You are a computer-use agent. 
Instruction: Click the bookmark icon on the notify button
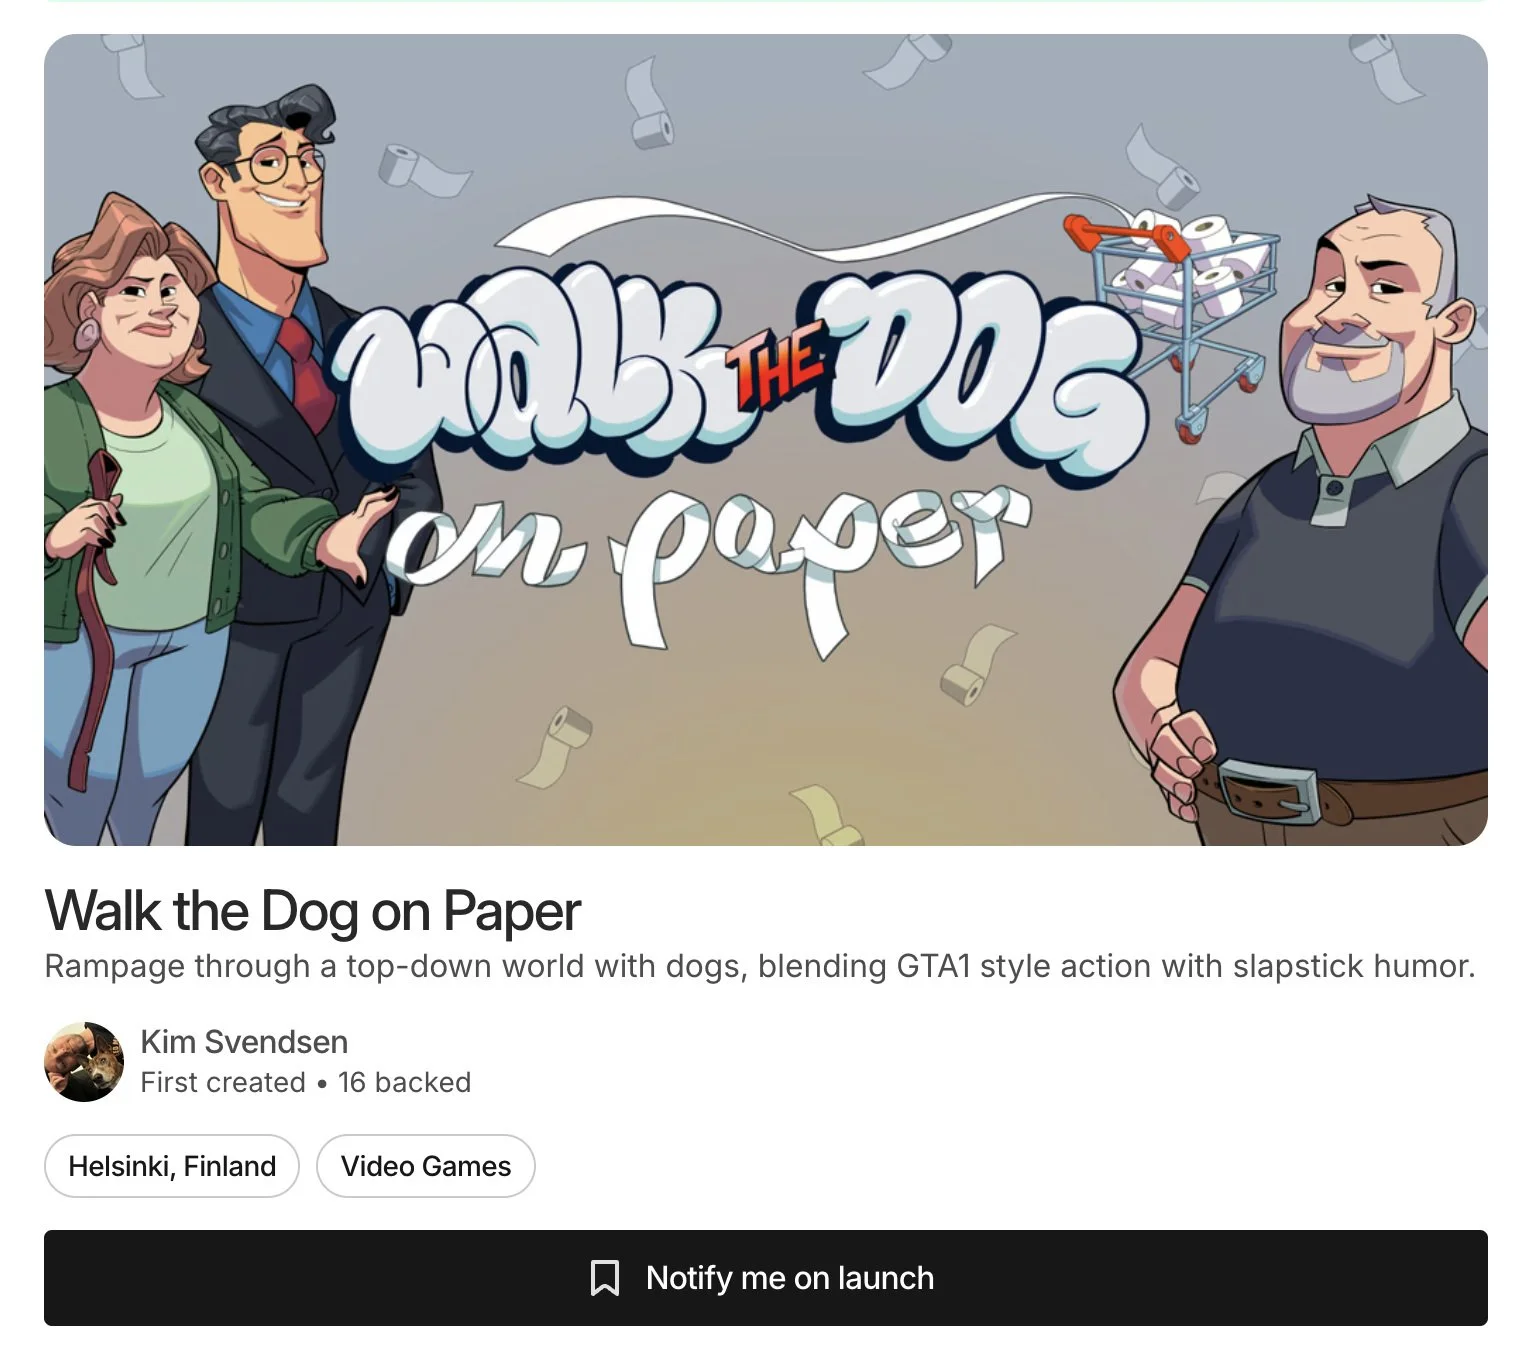coord(604,1278)
